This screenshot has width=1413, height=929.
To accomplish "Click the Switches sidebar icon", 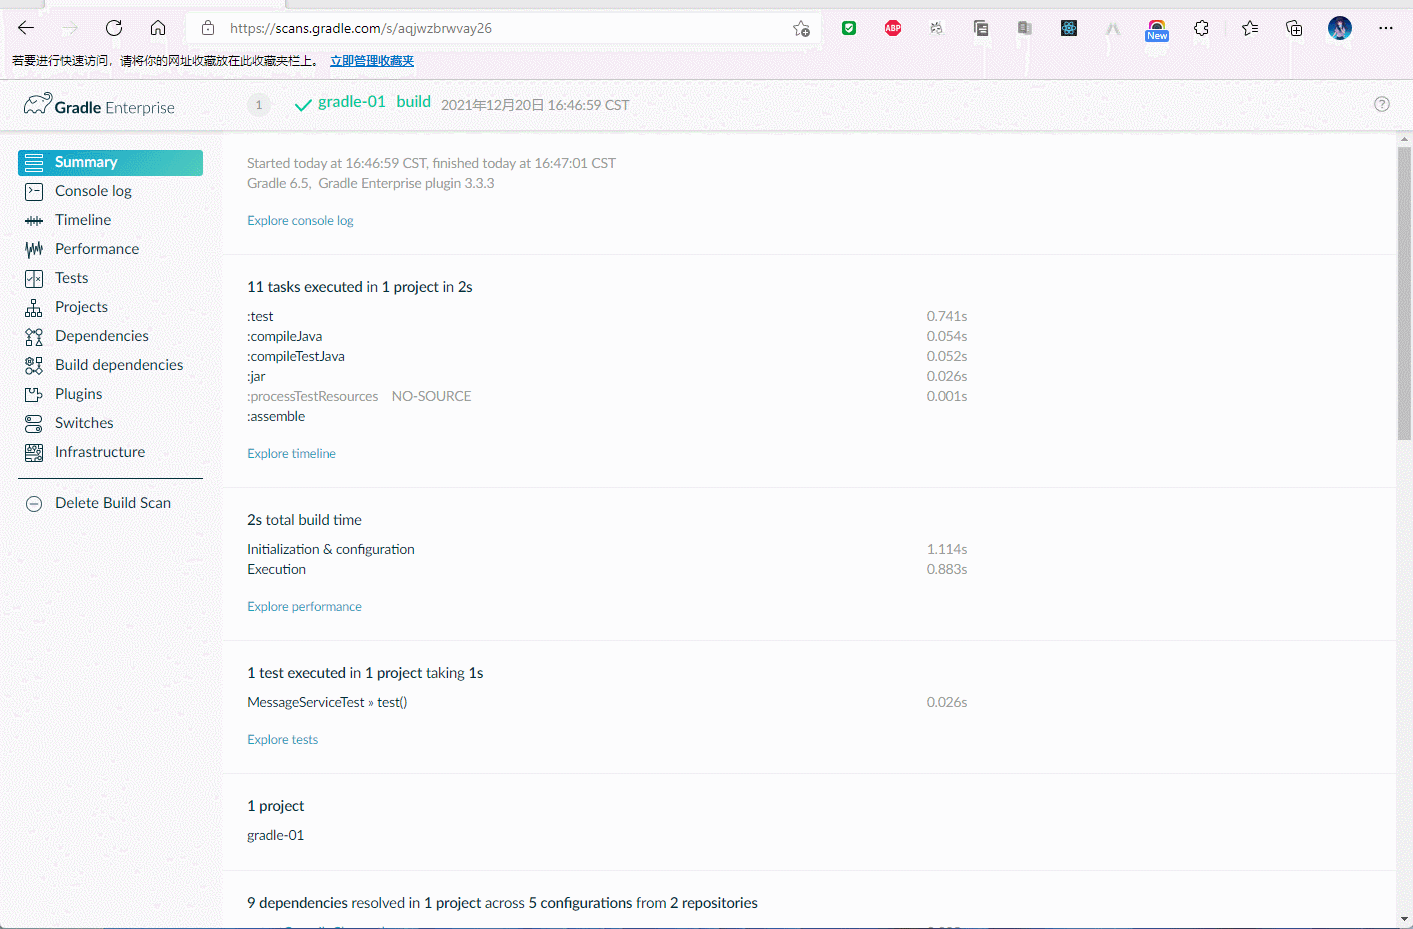I will pos(34,423).
